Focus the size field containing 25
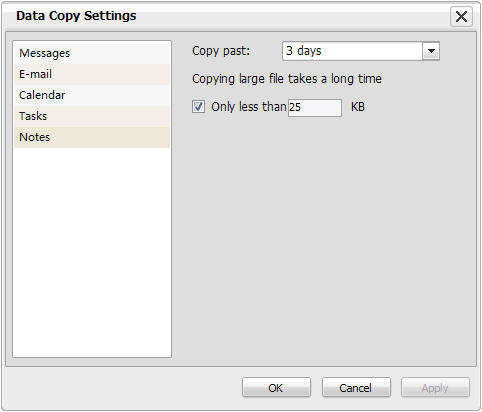 tap(315, 108)
